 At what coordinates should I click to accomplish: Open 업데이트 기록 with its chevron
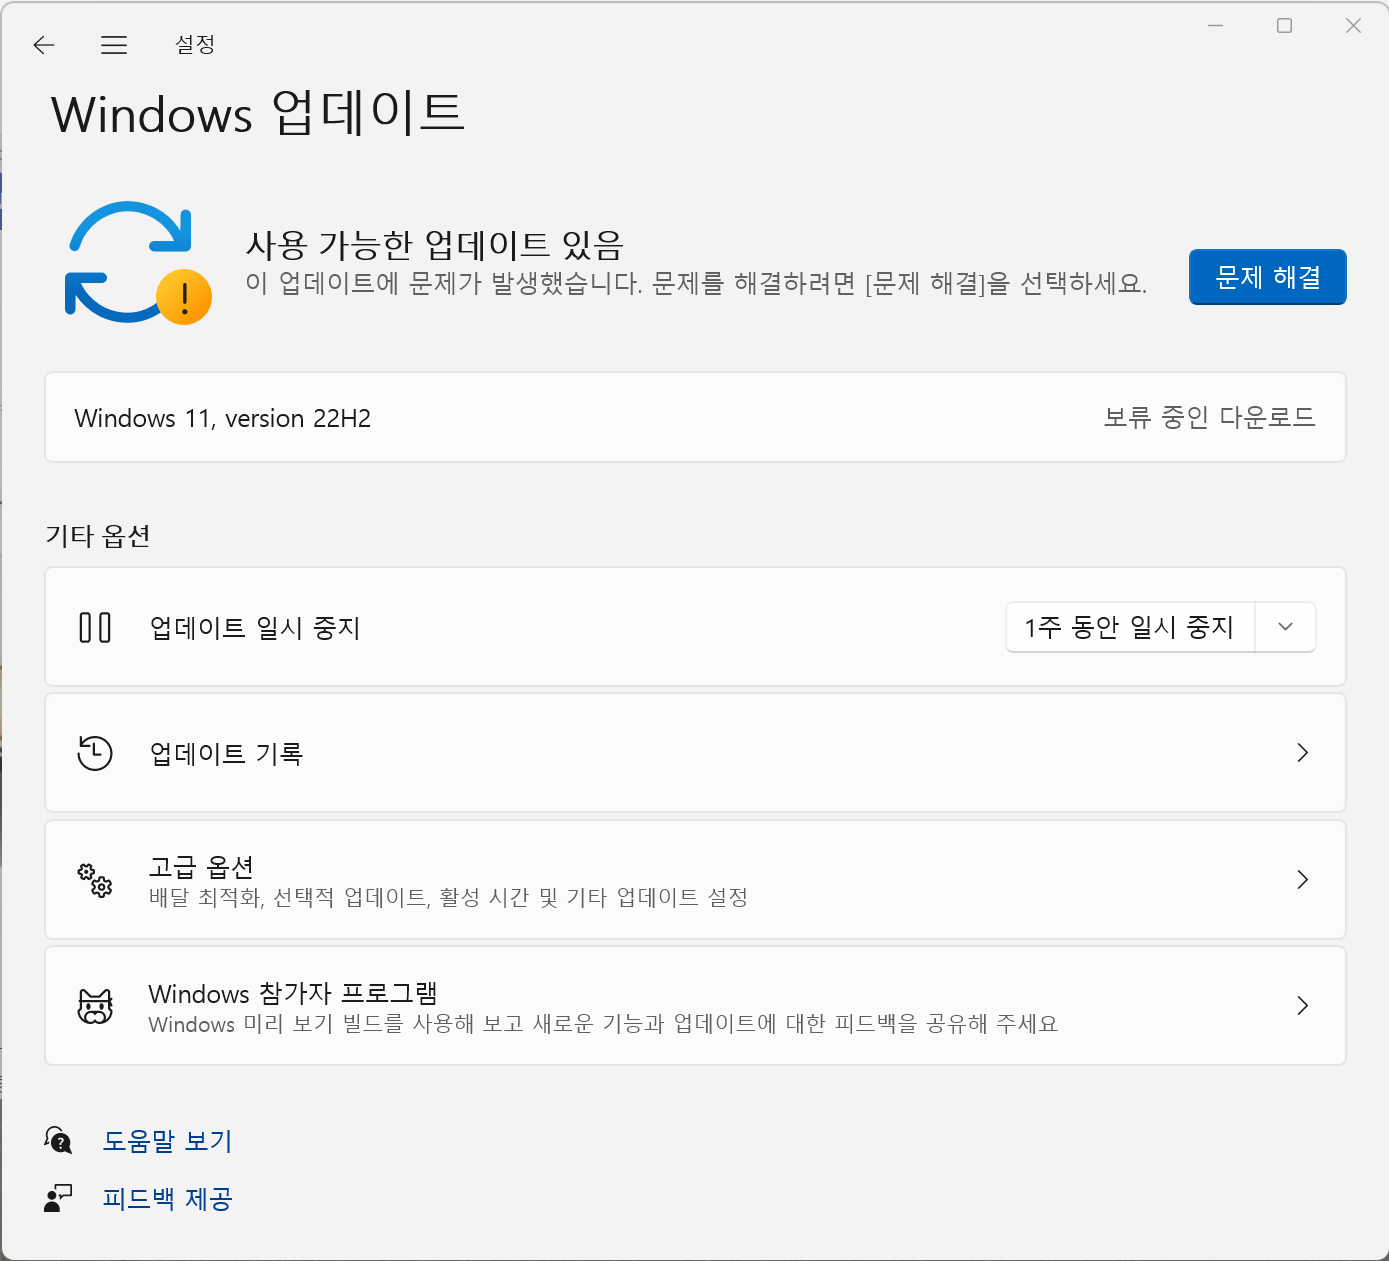(1302, 753)
